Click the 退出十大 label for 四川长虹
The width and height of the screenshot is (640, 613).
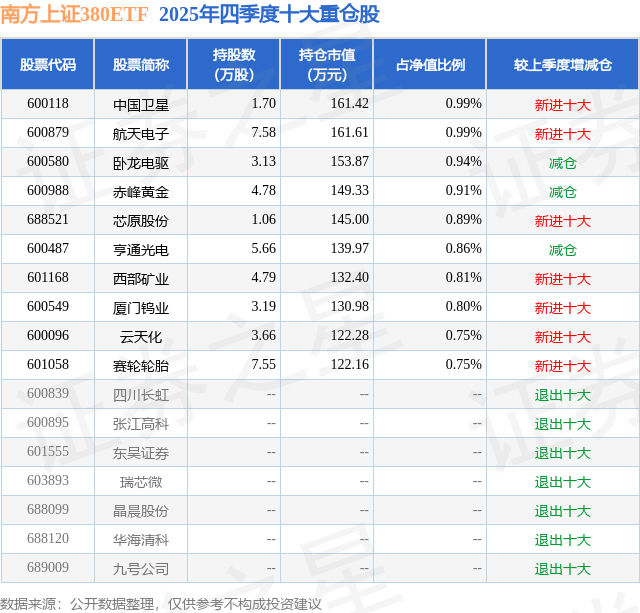pos(563,395)
